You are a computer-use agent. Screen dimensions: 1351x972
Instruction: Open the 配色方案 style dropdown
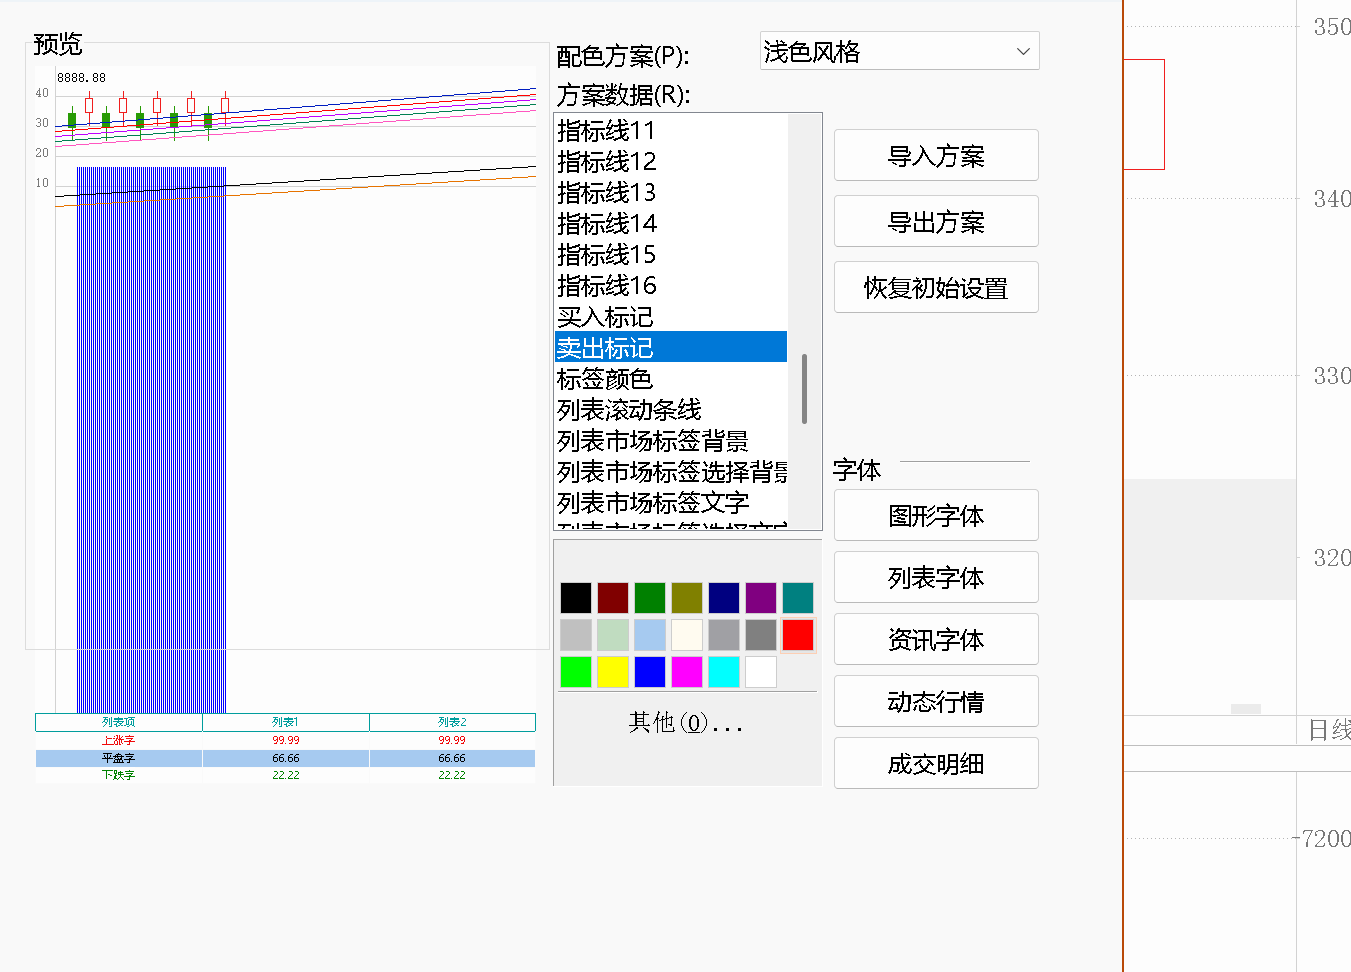point(899,51)
